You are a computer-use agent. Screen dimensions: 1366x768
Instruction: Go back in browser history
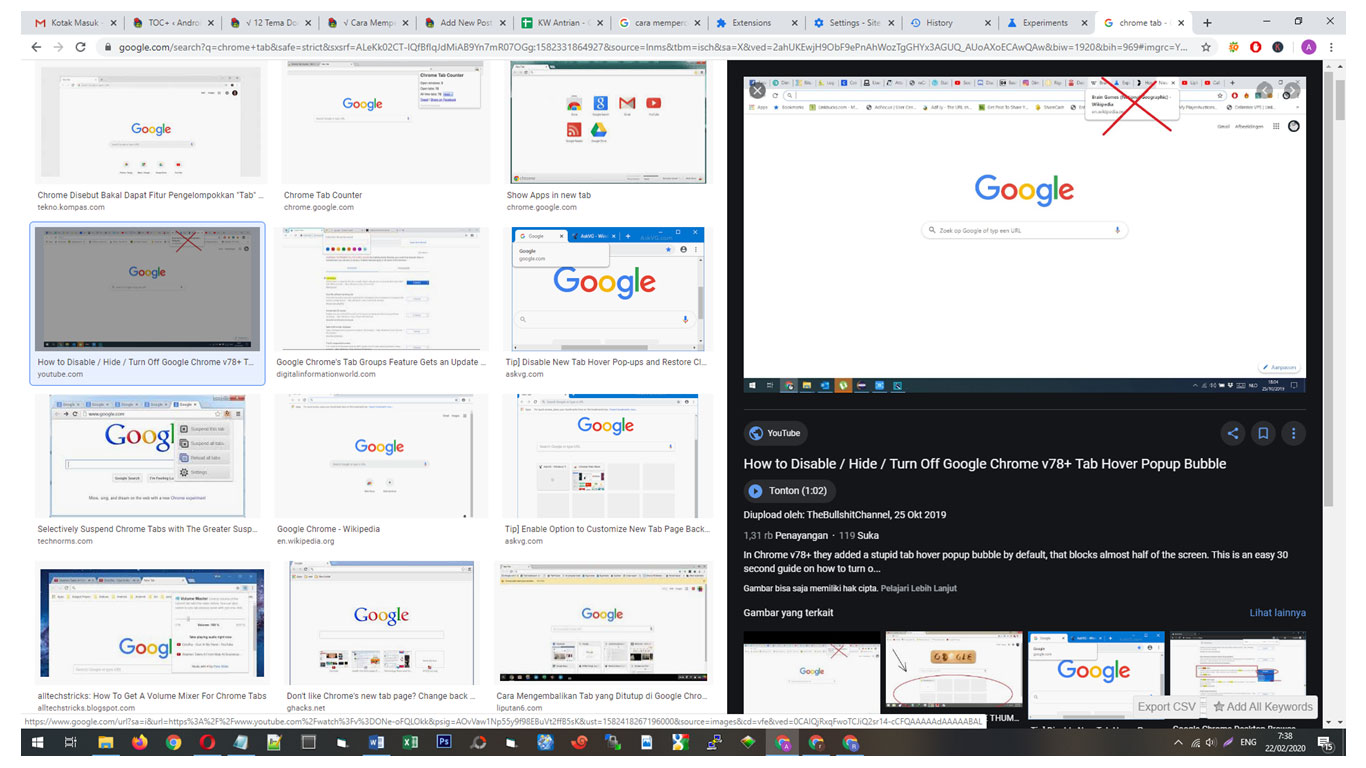tap(36, 47)
